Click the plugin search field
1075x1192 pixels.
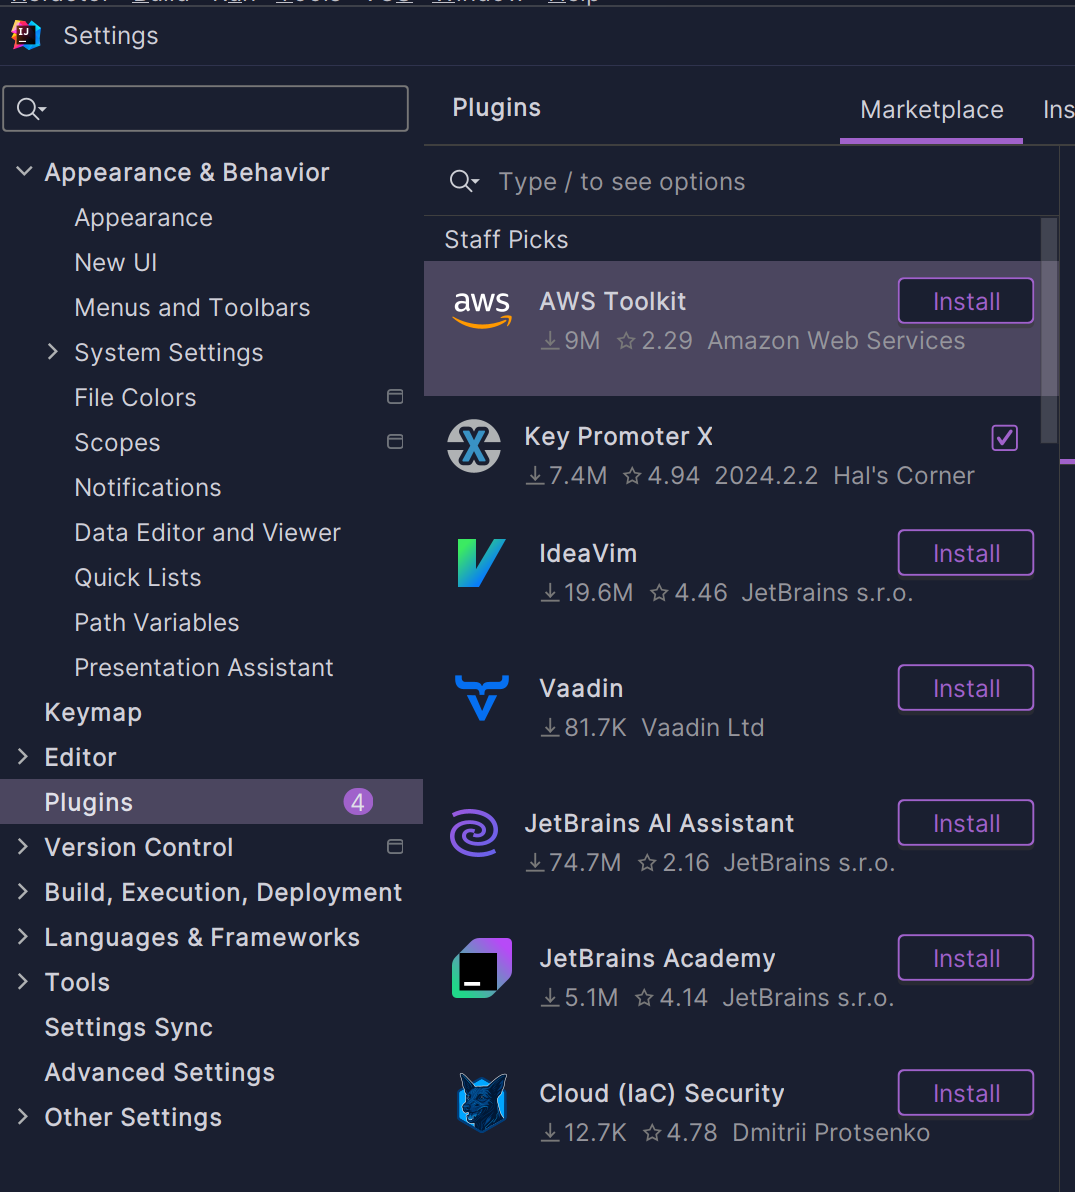[741, 182]
